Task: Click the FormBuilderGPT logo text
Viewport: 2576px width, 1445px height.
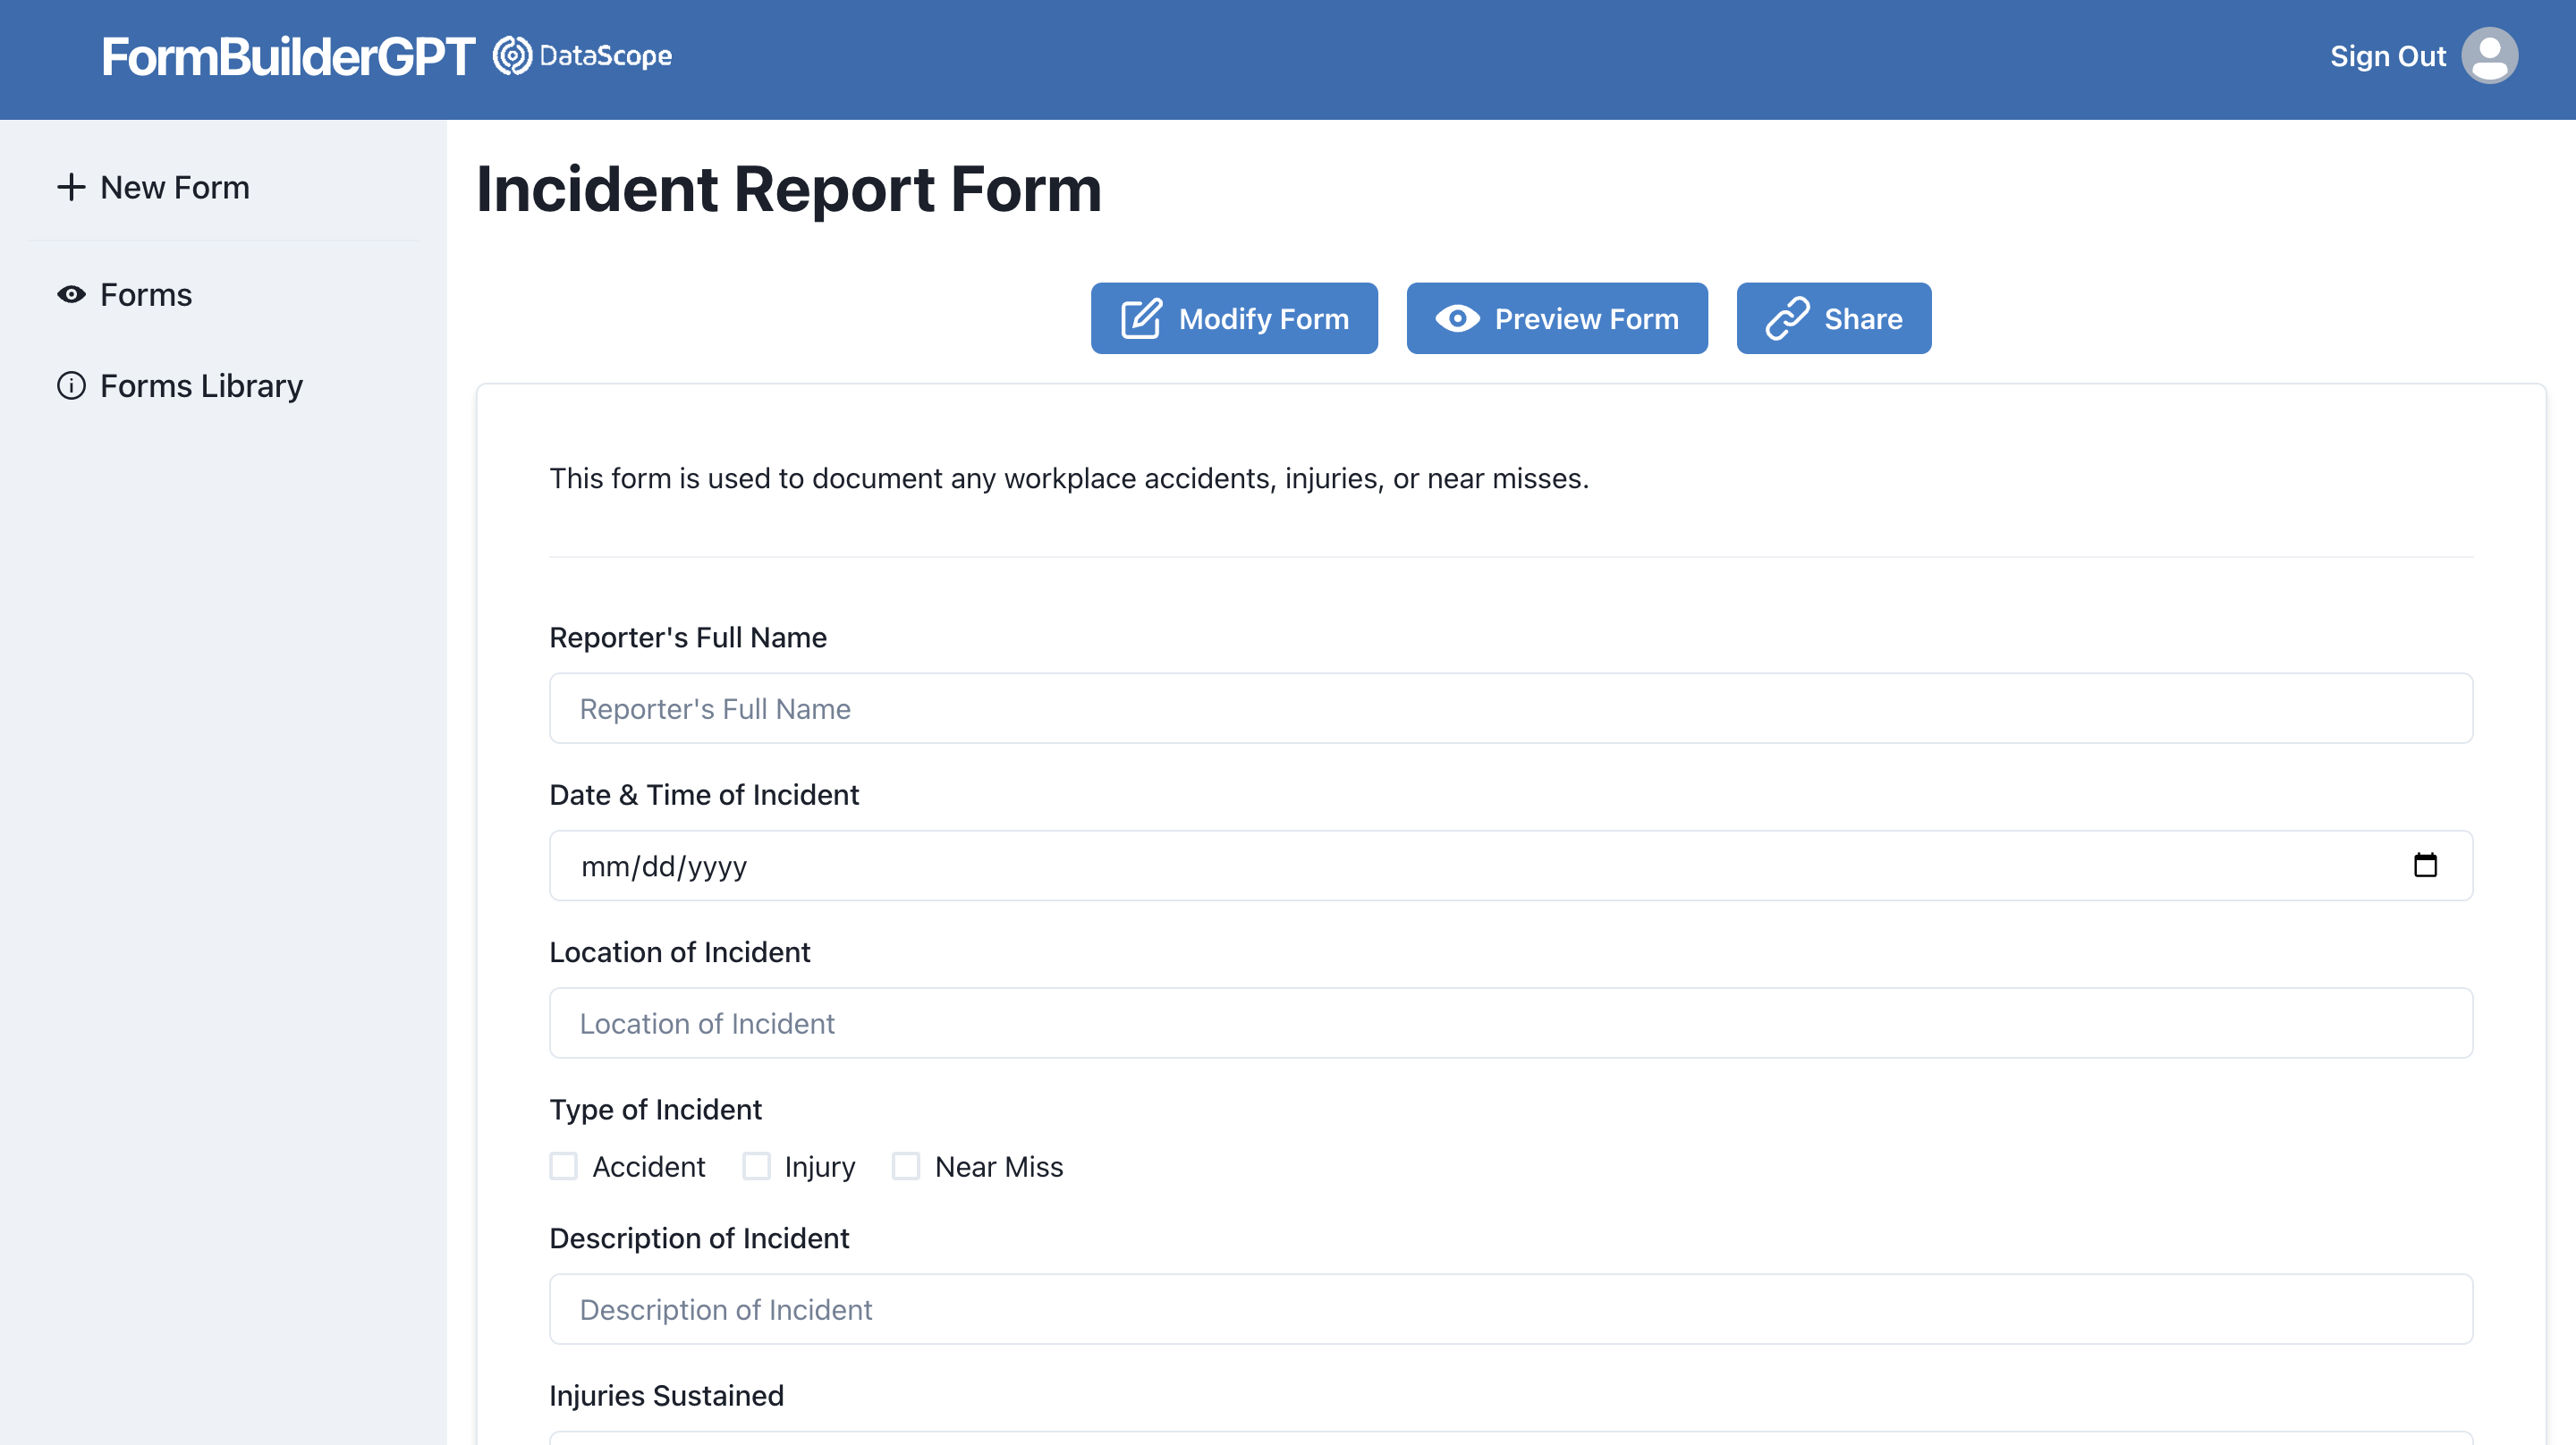Action: (x=288, y=57)
